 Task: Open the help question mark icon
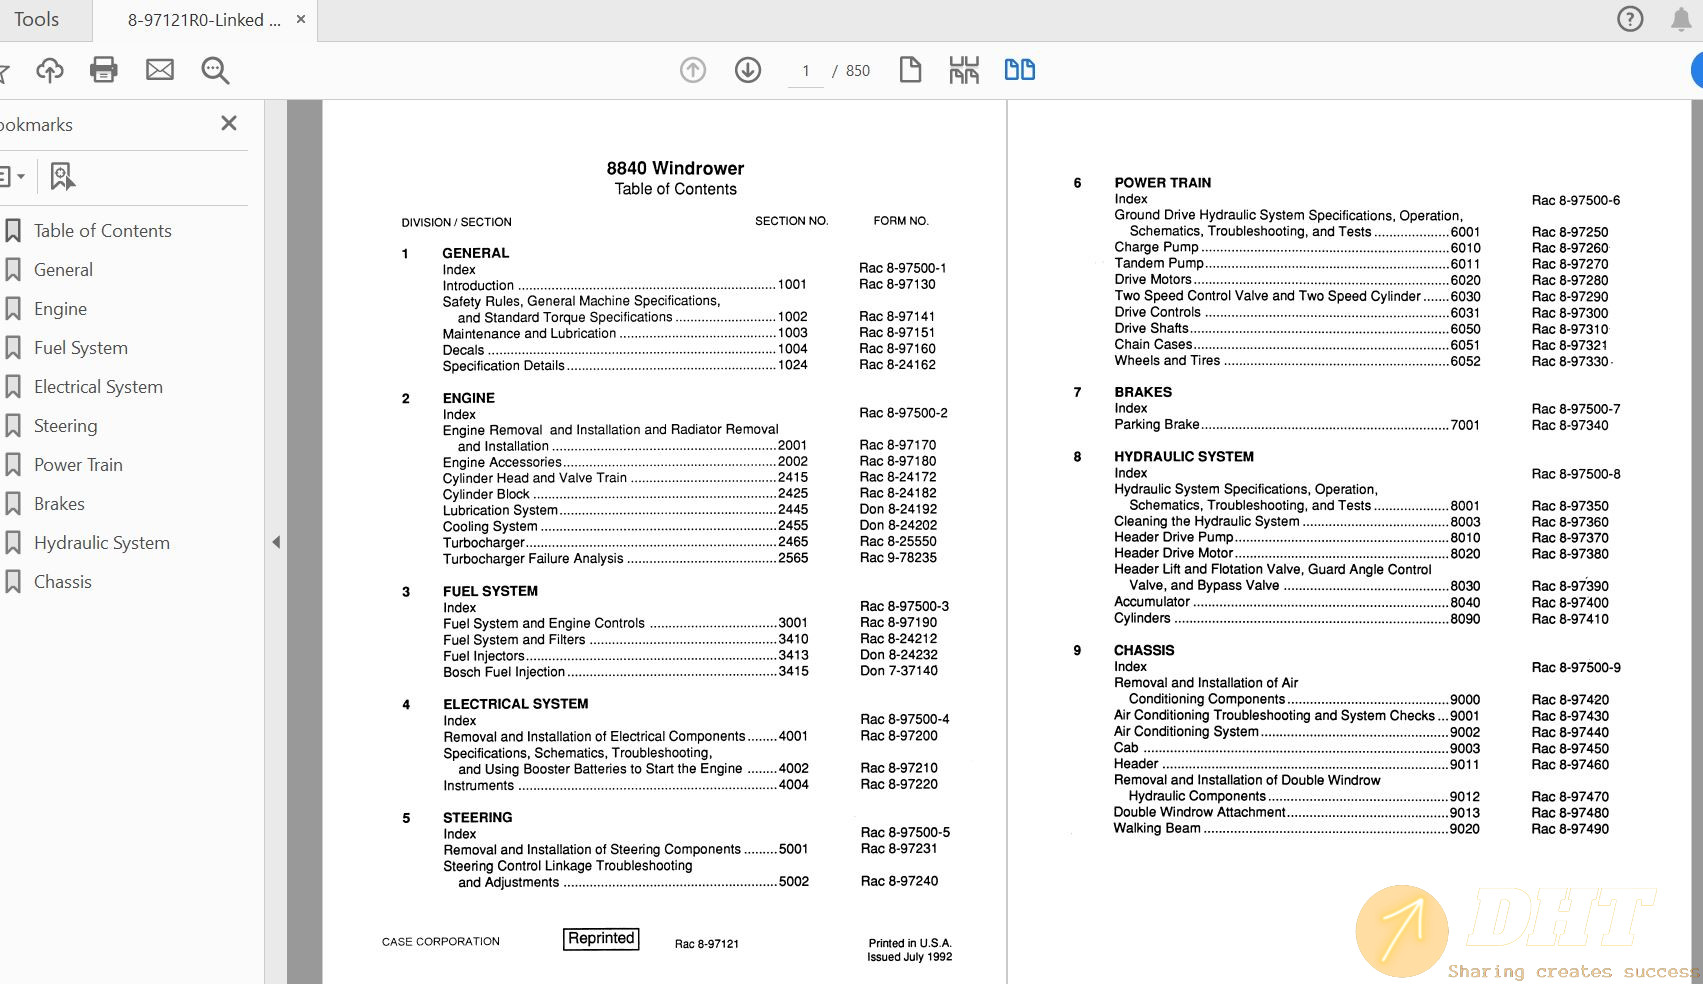pyautogui.click(x=1630, y=19)
